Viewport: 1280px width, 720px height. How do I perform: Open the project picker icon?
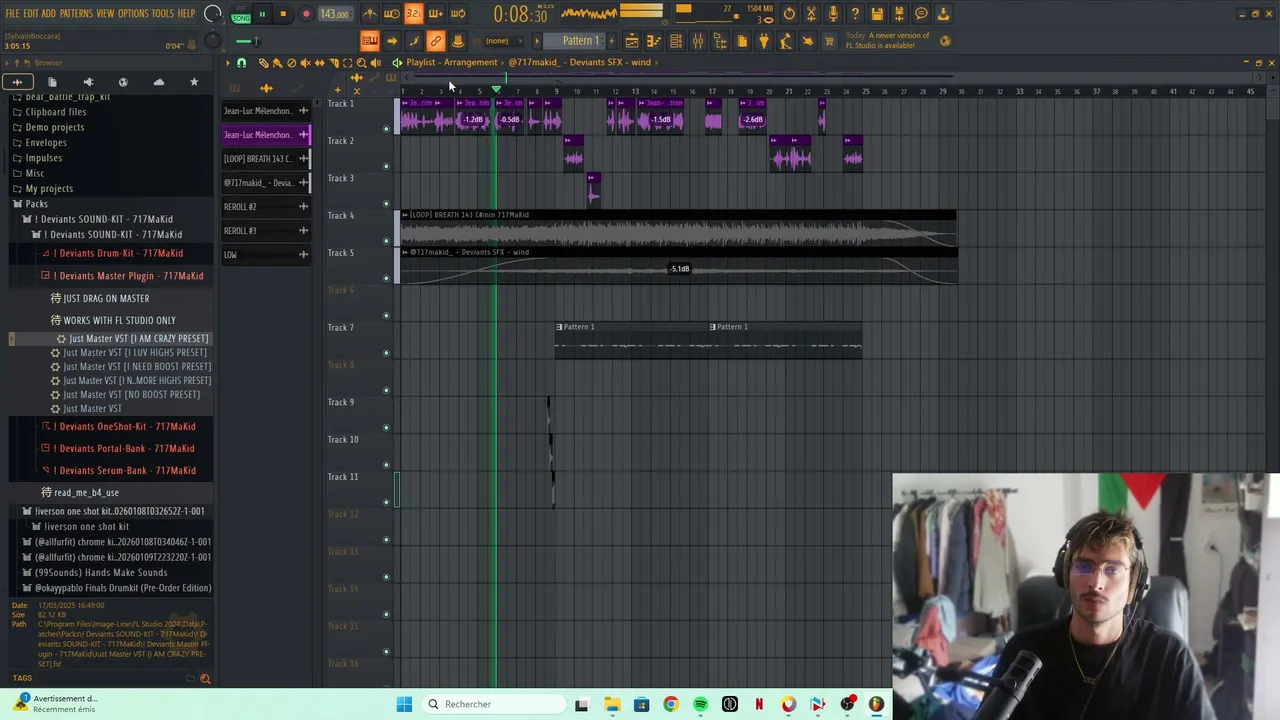742,41
